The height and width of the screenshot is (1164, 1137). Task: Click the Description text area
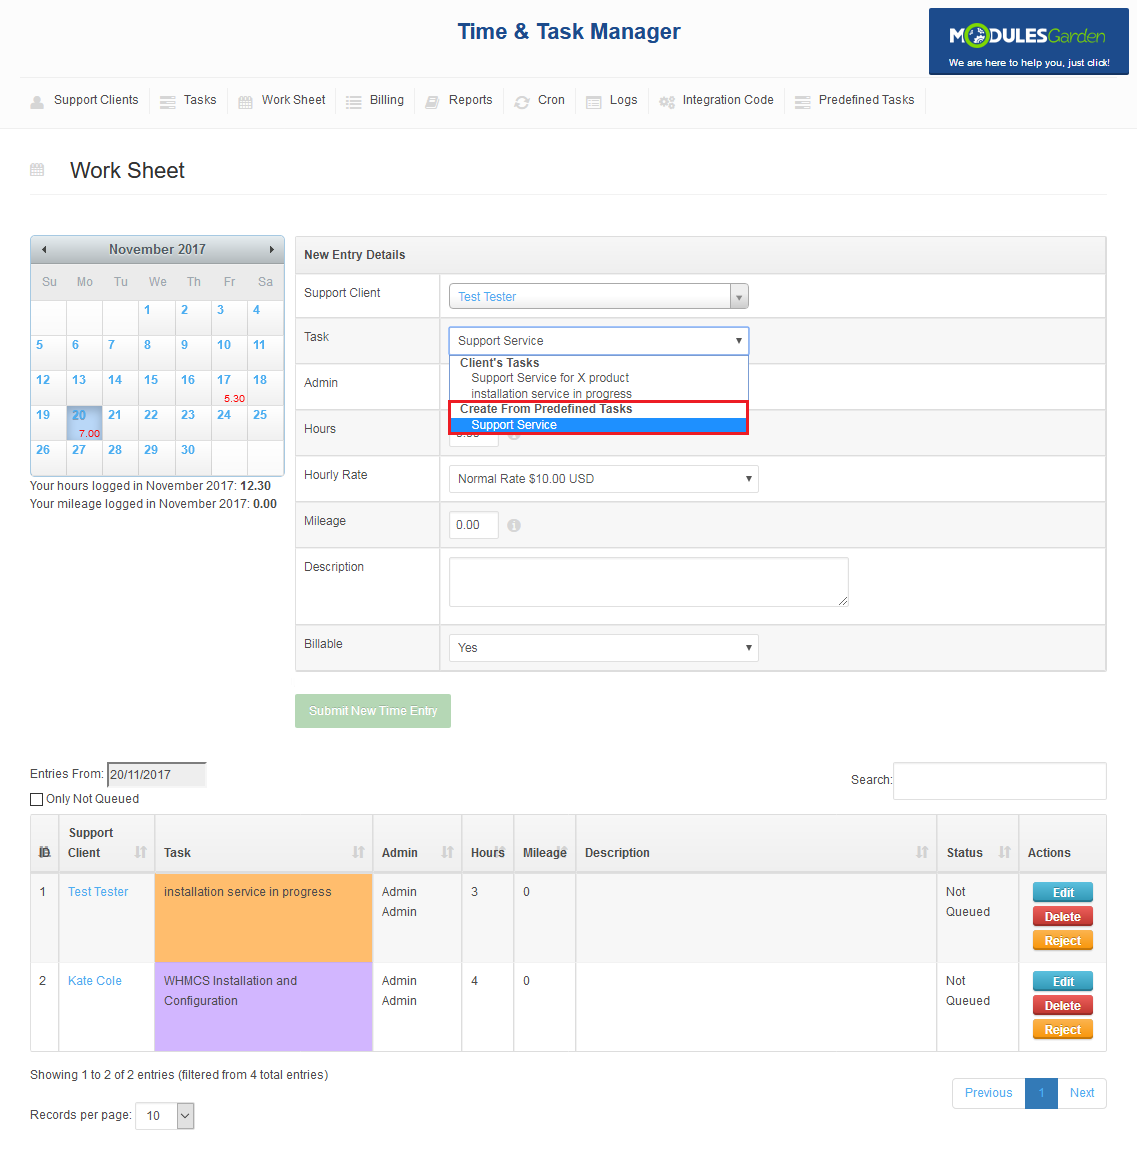(x=649, y=582)
